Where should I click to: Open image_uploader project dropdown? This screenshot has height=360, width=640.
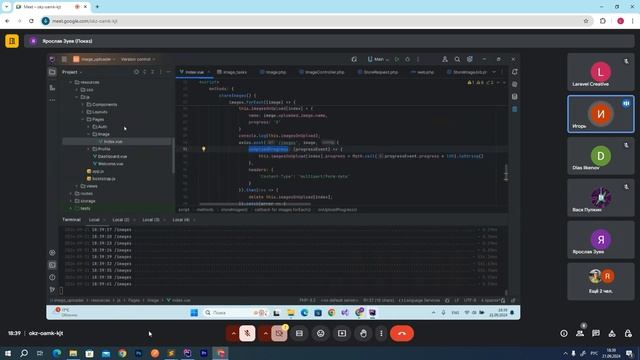coord(94,59)
